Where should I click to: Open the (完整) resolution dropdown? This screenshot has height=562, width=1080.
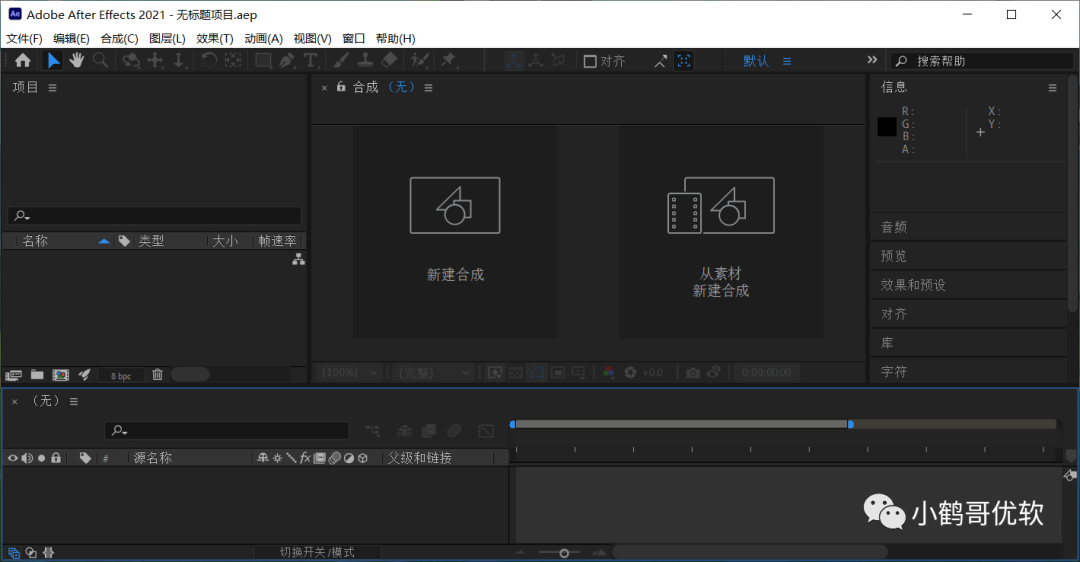click(x=435, y=373)
